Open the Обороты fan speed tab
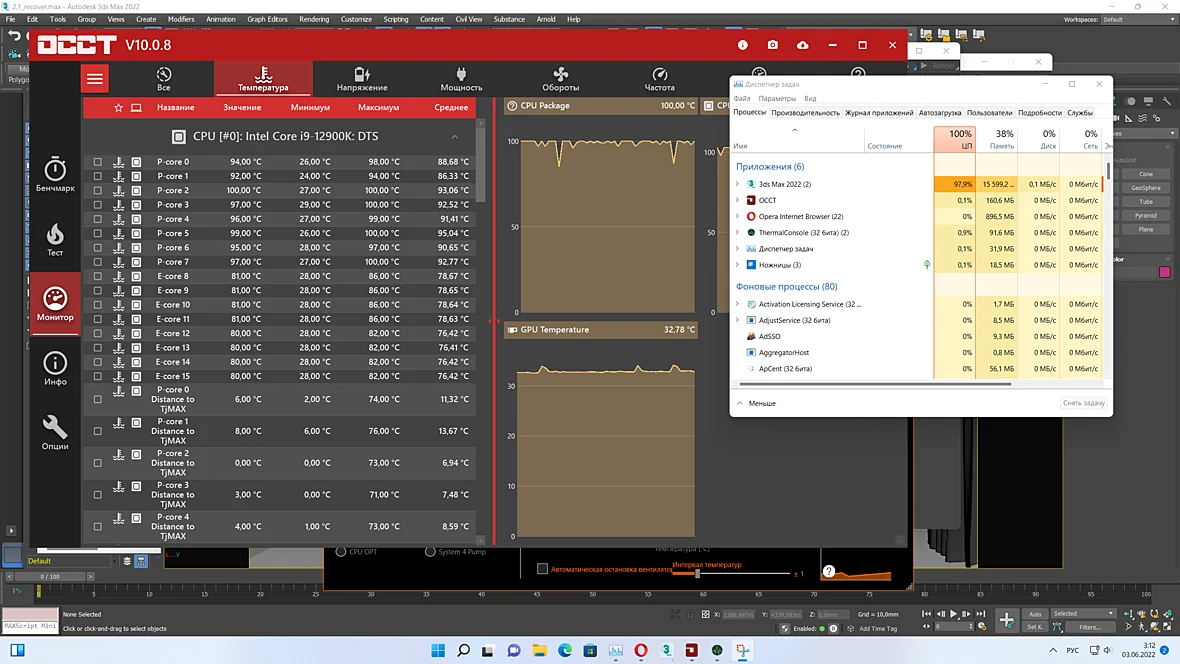The image size is (1180, 664). [561, 79]
